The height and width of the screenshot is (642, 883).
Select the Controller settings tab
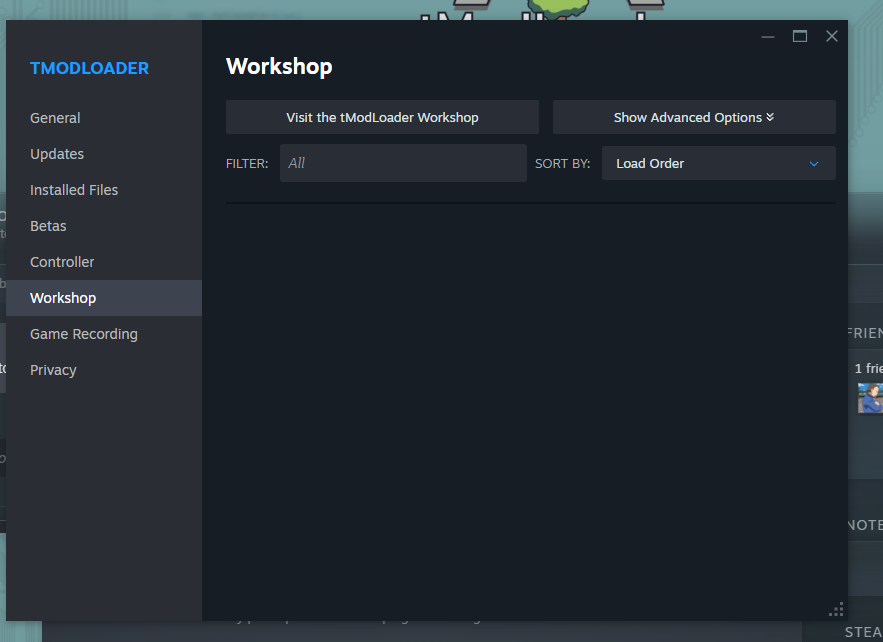click(104, 262)
